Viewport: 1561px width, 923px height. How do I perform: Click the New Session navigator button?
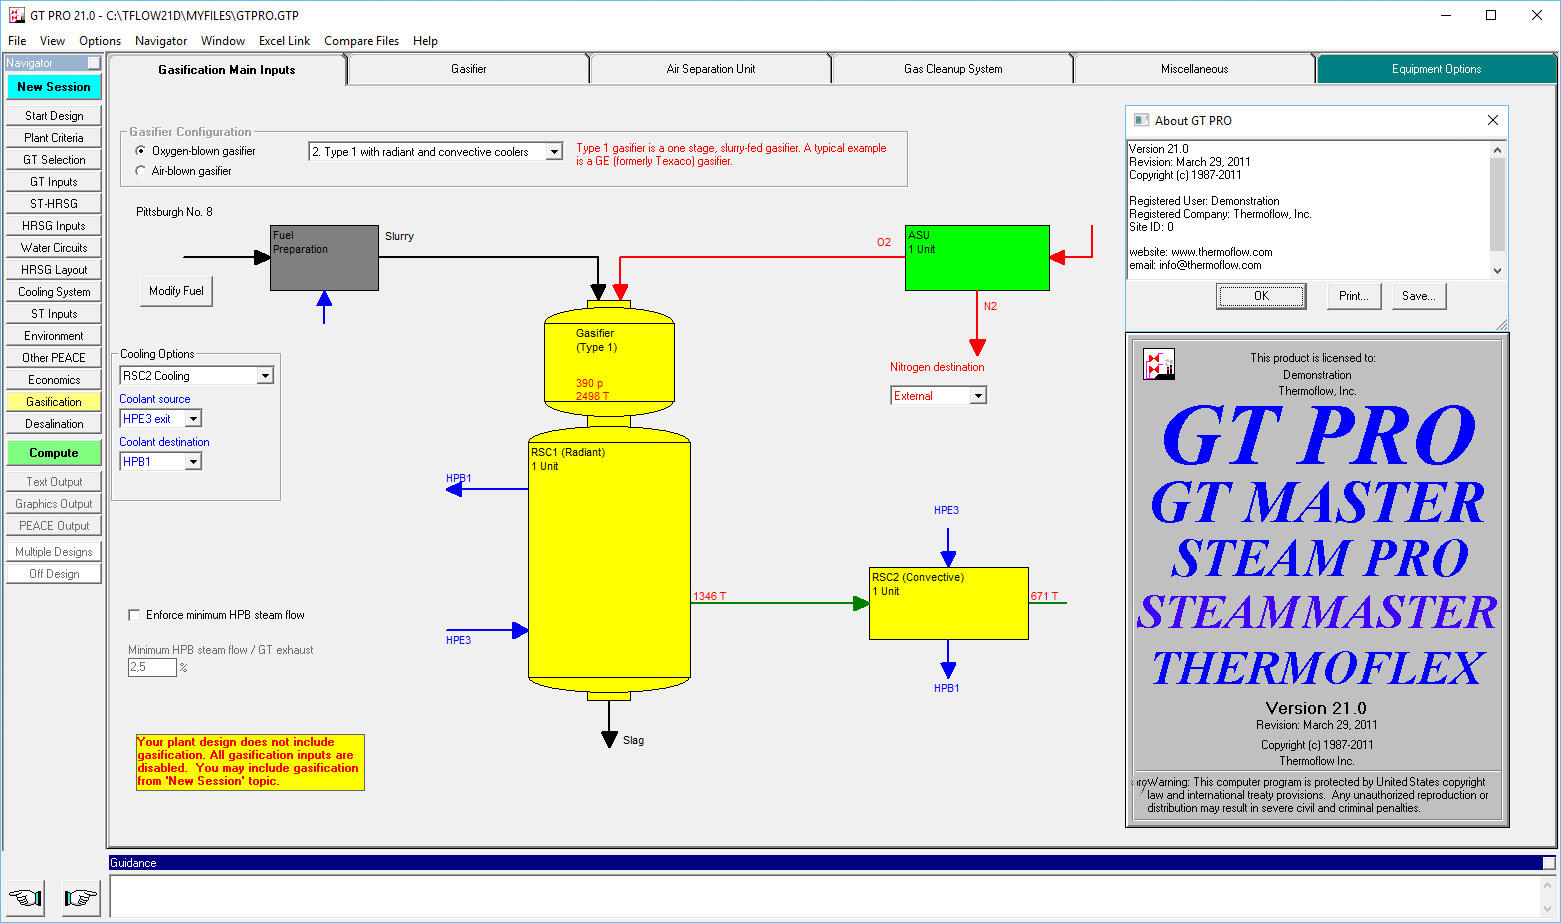[x=54, y=87]
